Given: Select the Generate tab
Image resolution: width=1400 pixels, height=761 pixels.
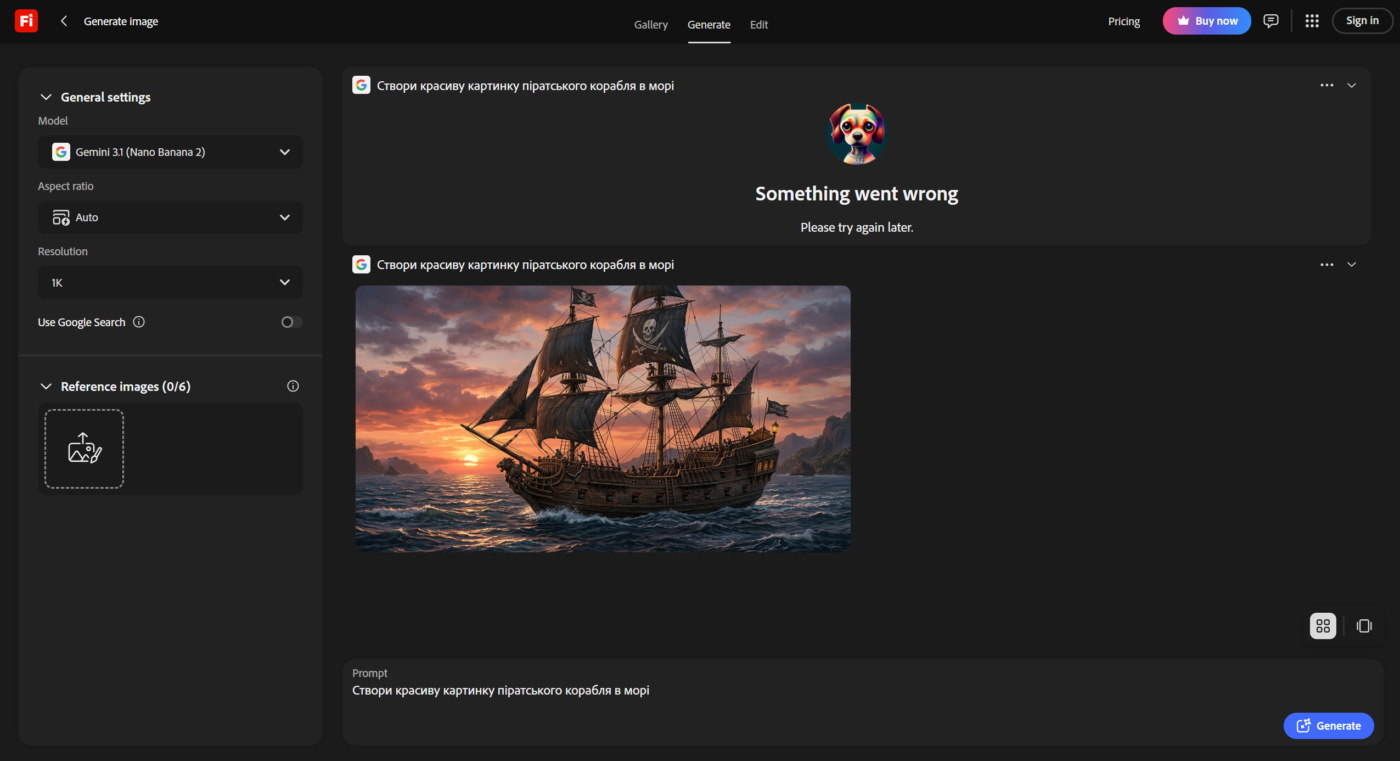Looking at the screenshot, I should [x=709, y=24].
